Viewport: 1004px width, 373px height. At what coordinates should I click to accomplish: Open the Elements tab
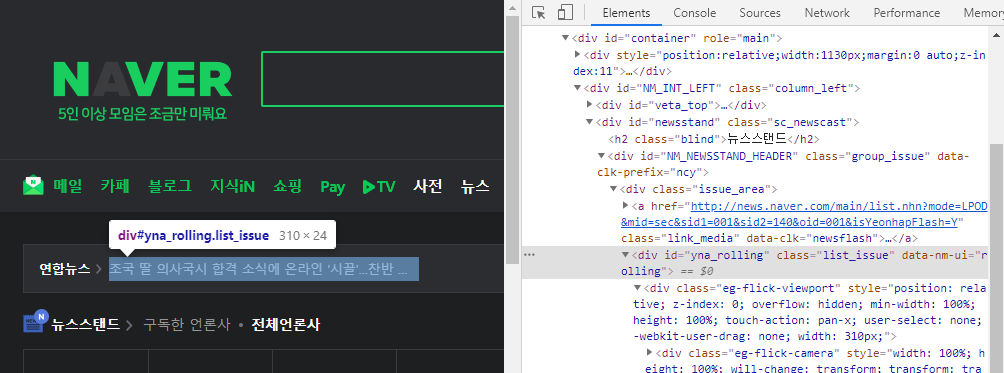click(626, 13)
